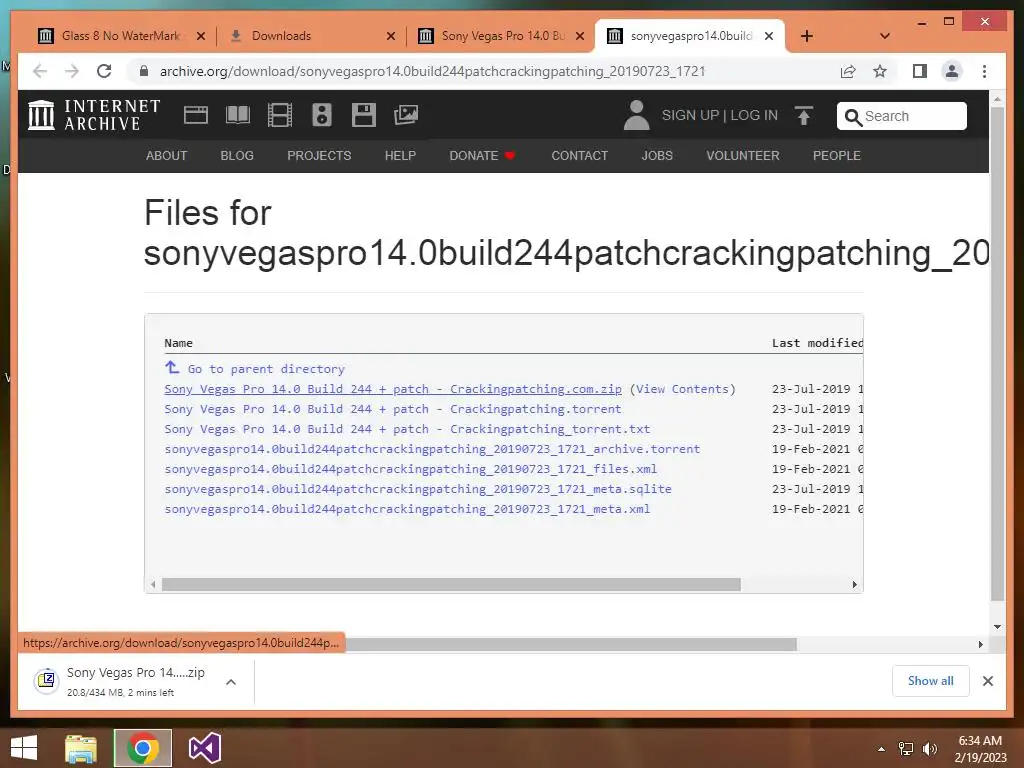1024x768 pixels.
Task: Open Crackingpatching_torrent.txt link
Action: [x=408, y=429]
